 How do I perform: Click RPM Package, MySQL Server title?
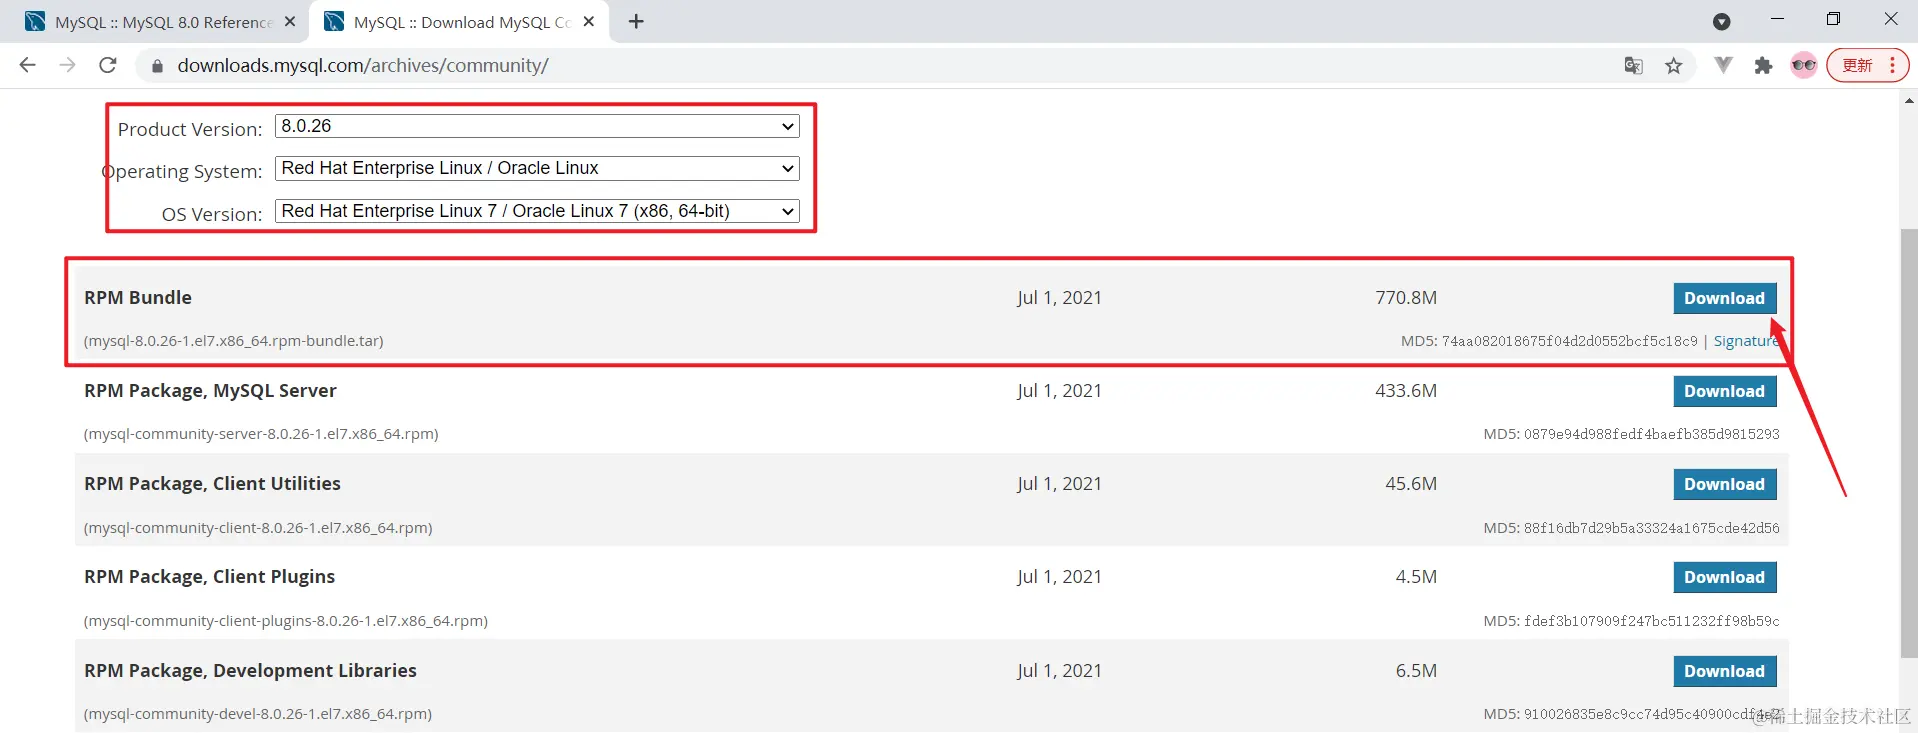pos(210,390)
